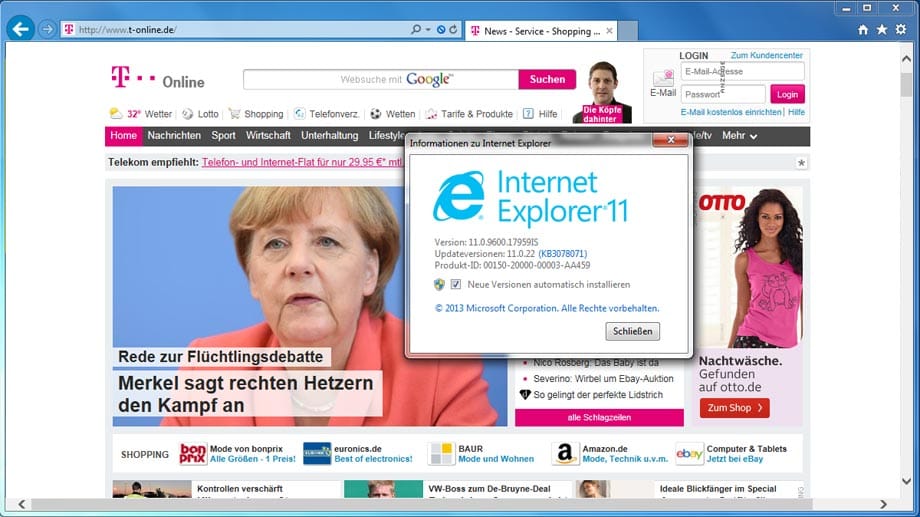Toggle Neue Versionen automatisch installieren checkbox
Screen dimensions: 920x517
point(456,284)
